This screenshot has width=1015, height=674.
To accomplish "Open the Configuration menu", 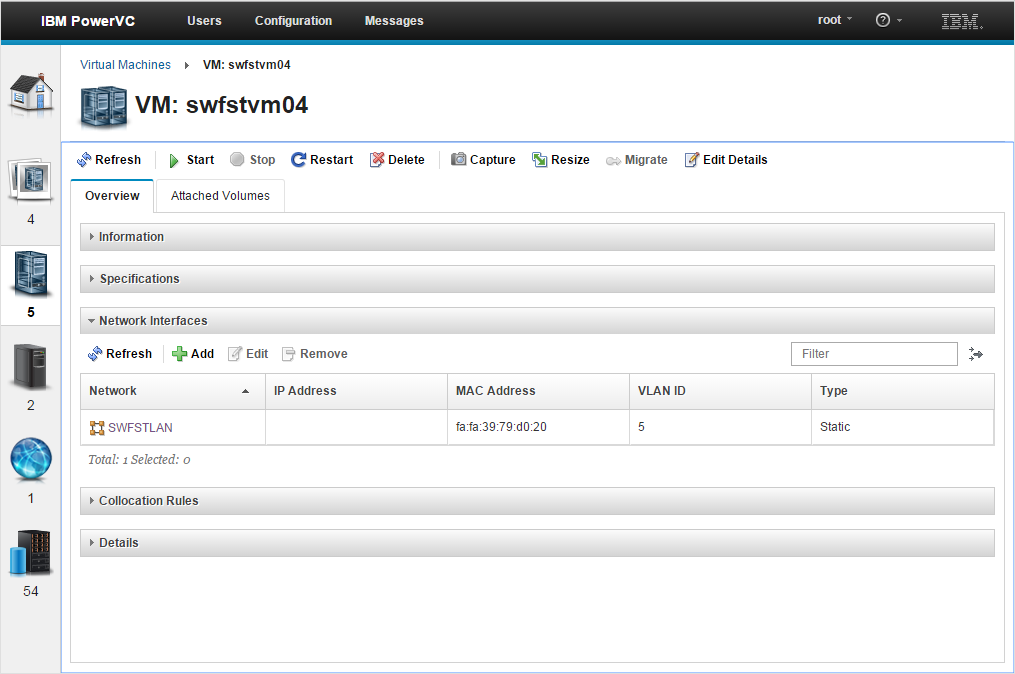I will tap(293, 21).
